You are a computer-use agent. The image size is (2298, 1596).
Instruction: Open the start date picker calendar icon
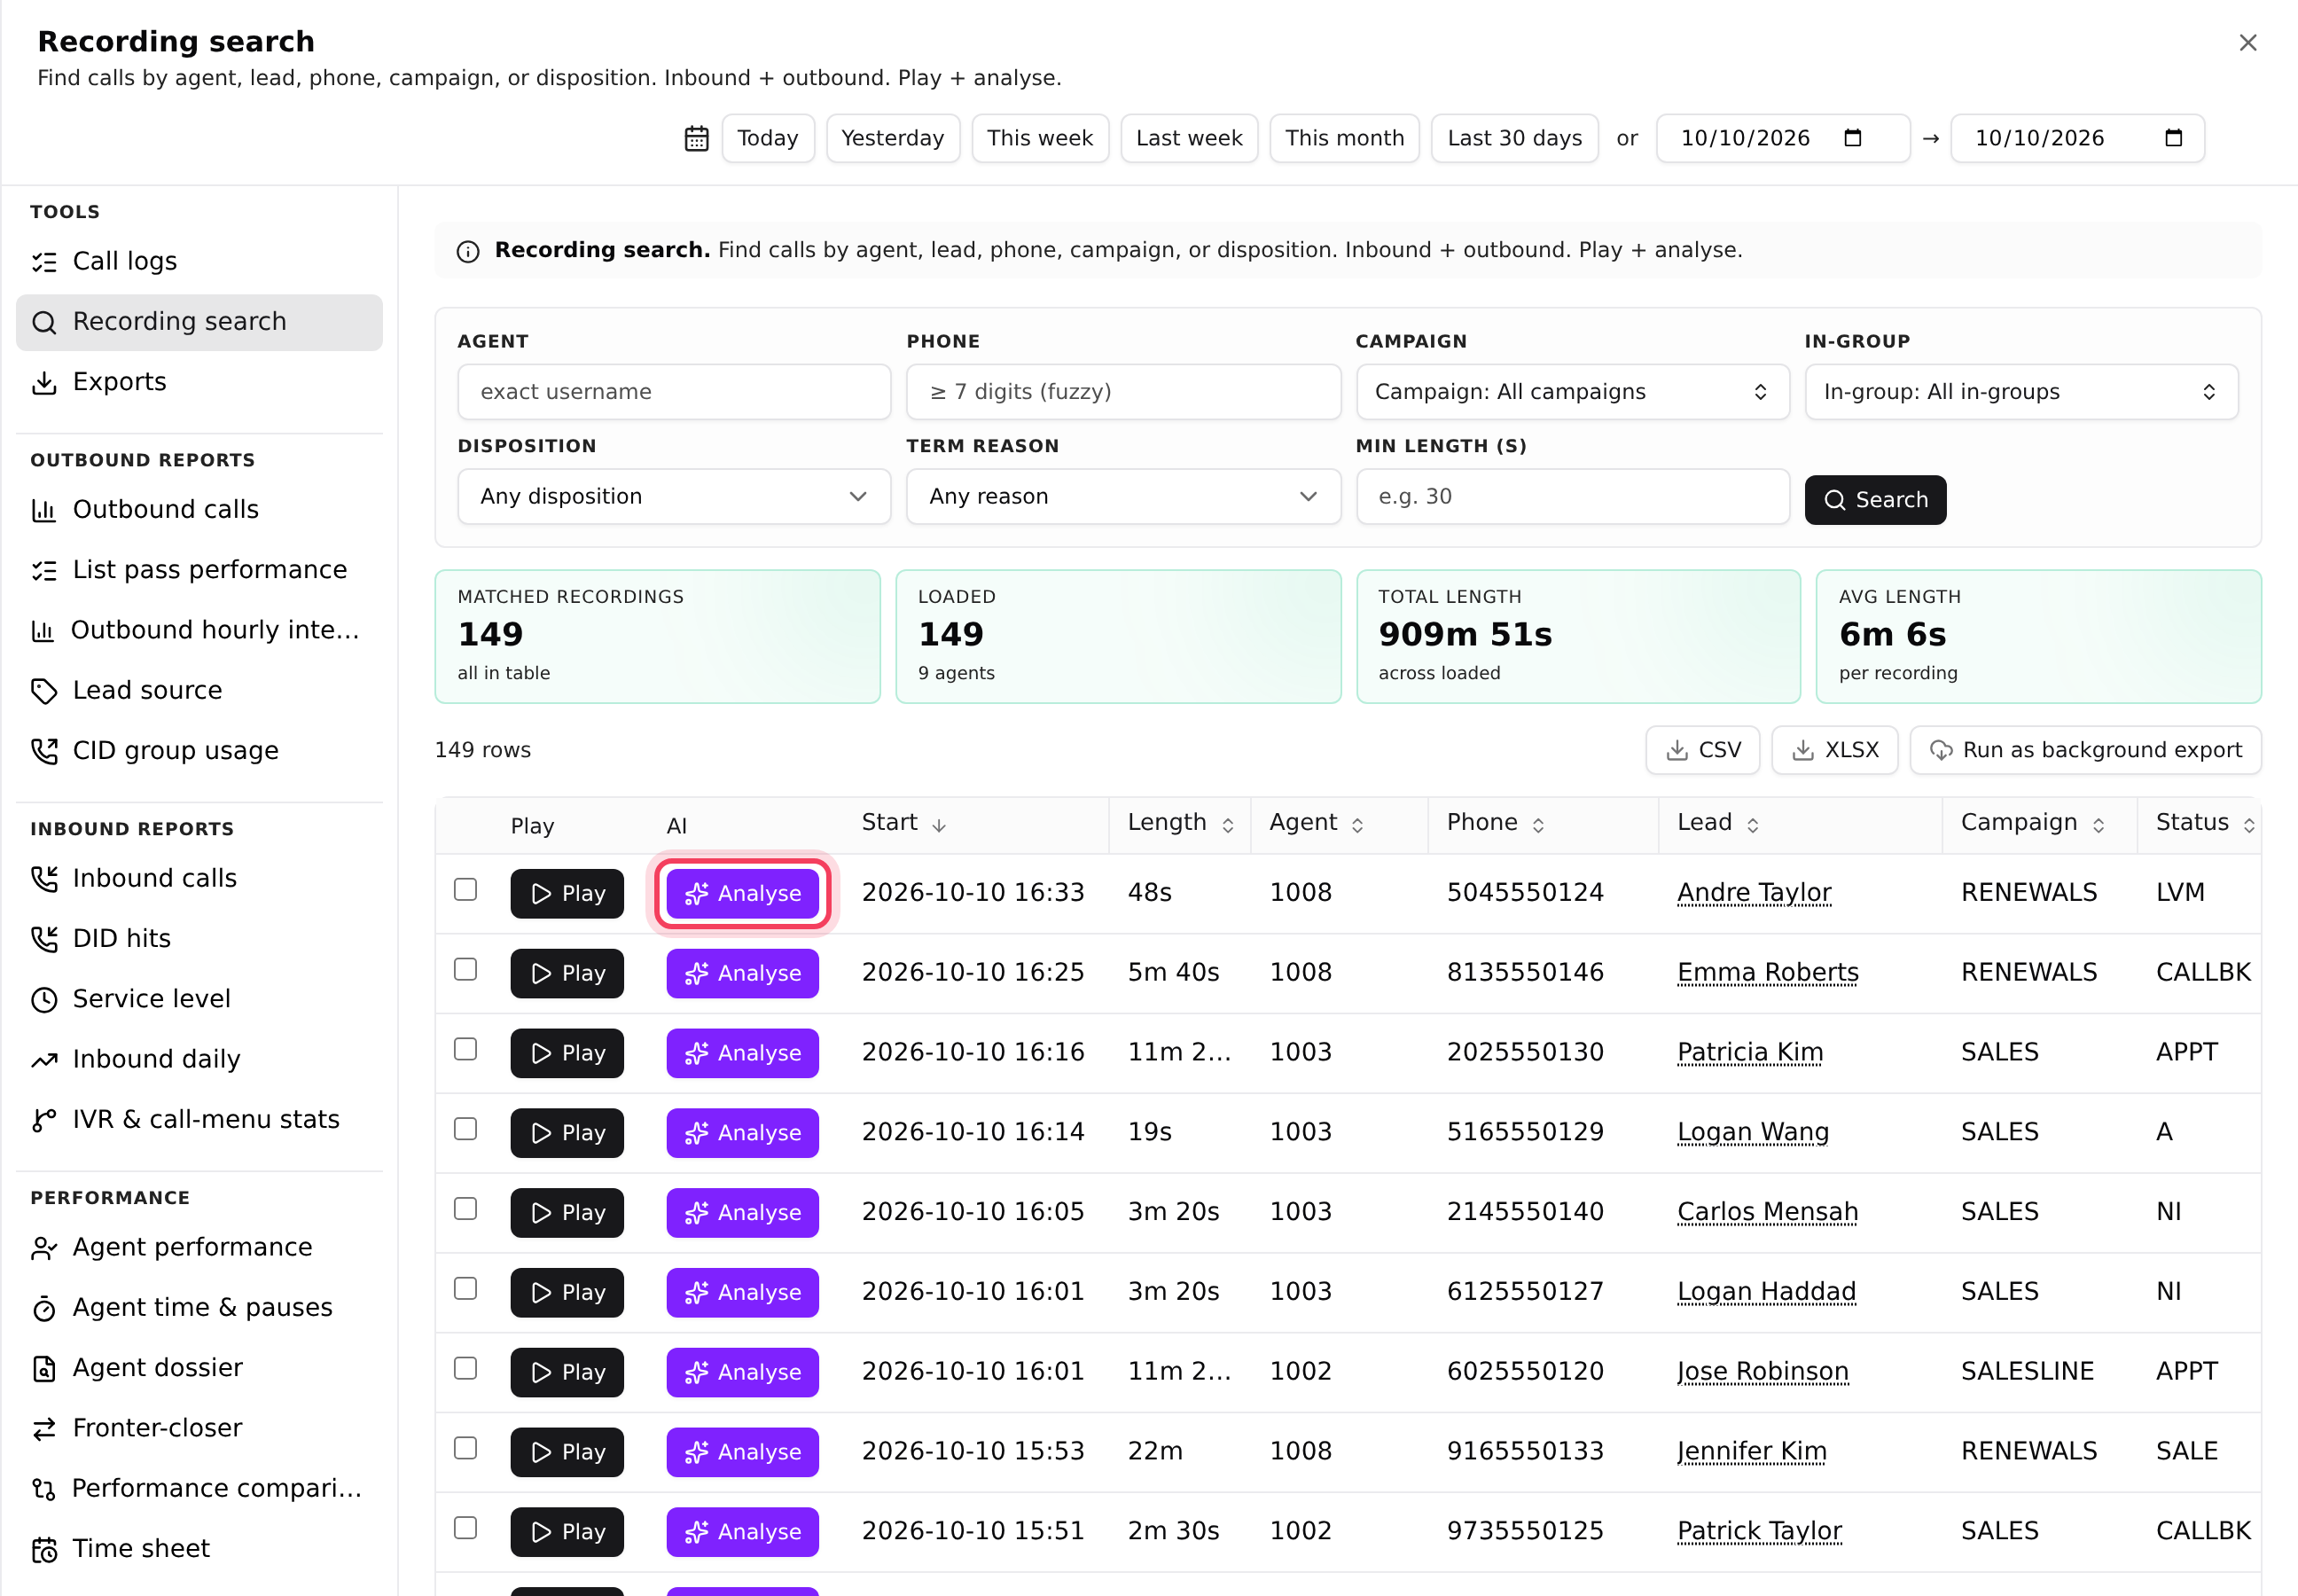pyautogui.click(x=1852, y=138)
